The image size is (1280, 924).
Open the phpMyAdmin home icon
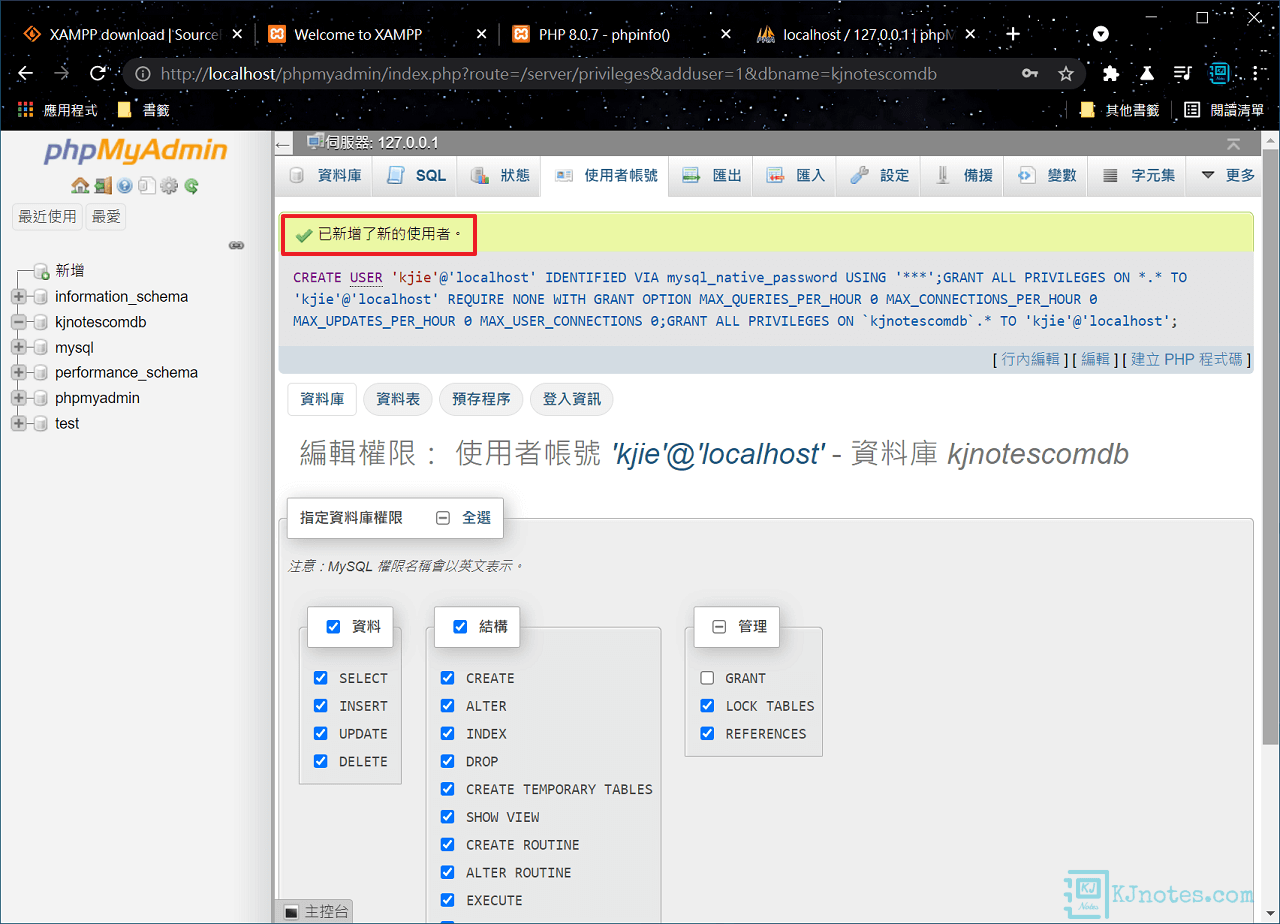(80, 186)
